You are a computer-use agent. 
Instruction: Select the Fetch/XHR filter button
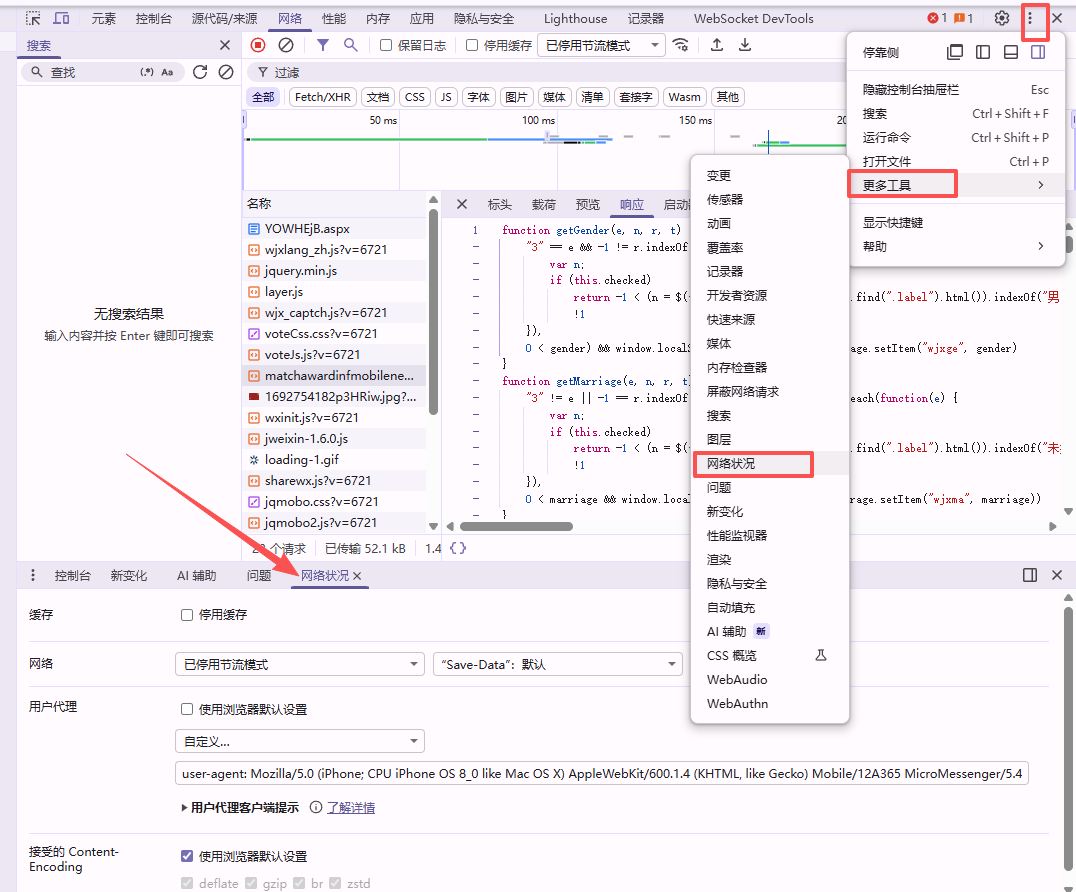tap(321, 97)
